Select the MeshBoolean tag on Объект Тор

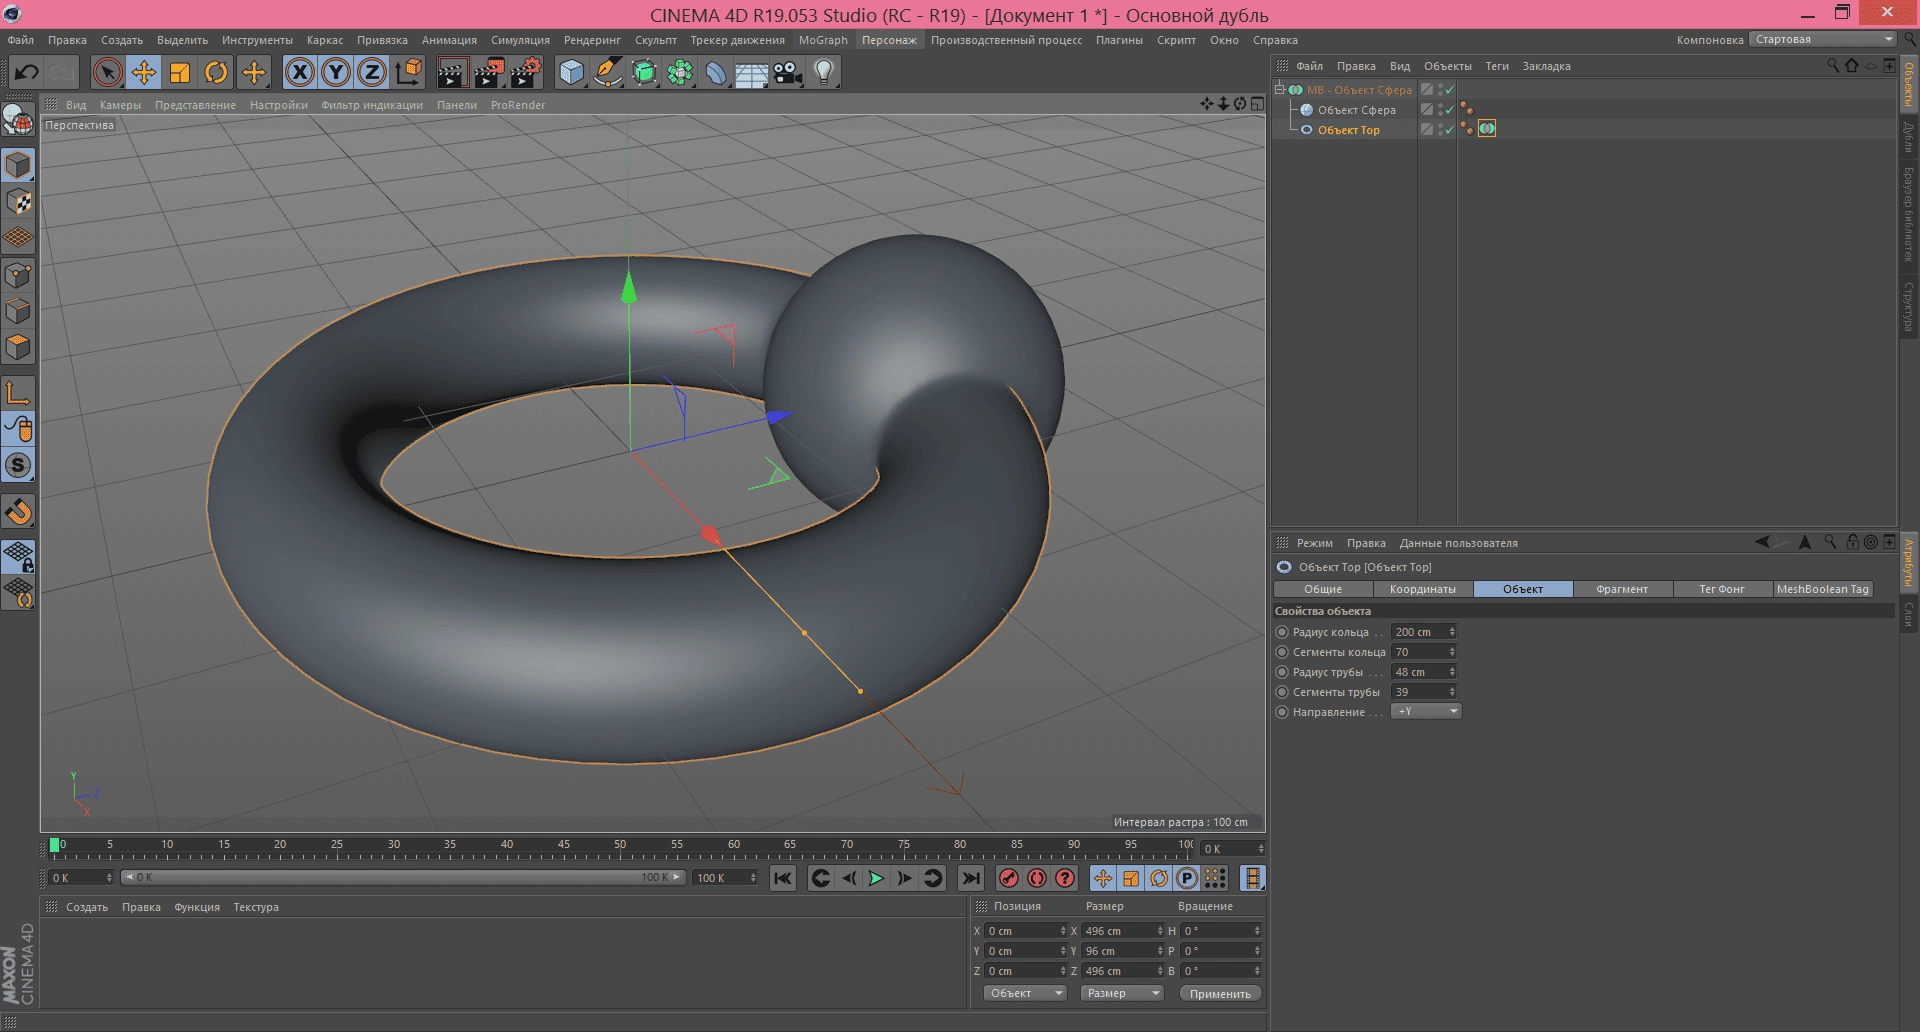click(x=1487, y=128)
